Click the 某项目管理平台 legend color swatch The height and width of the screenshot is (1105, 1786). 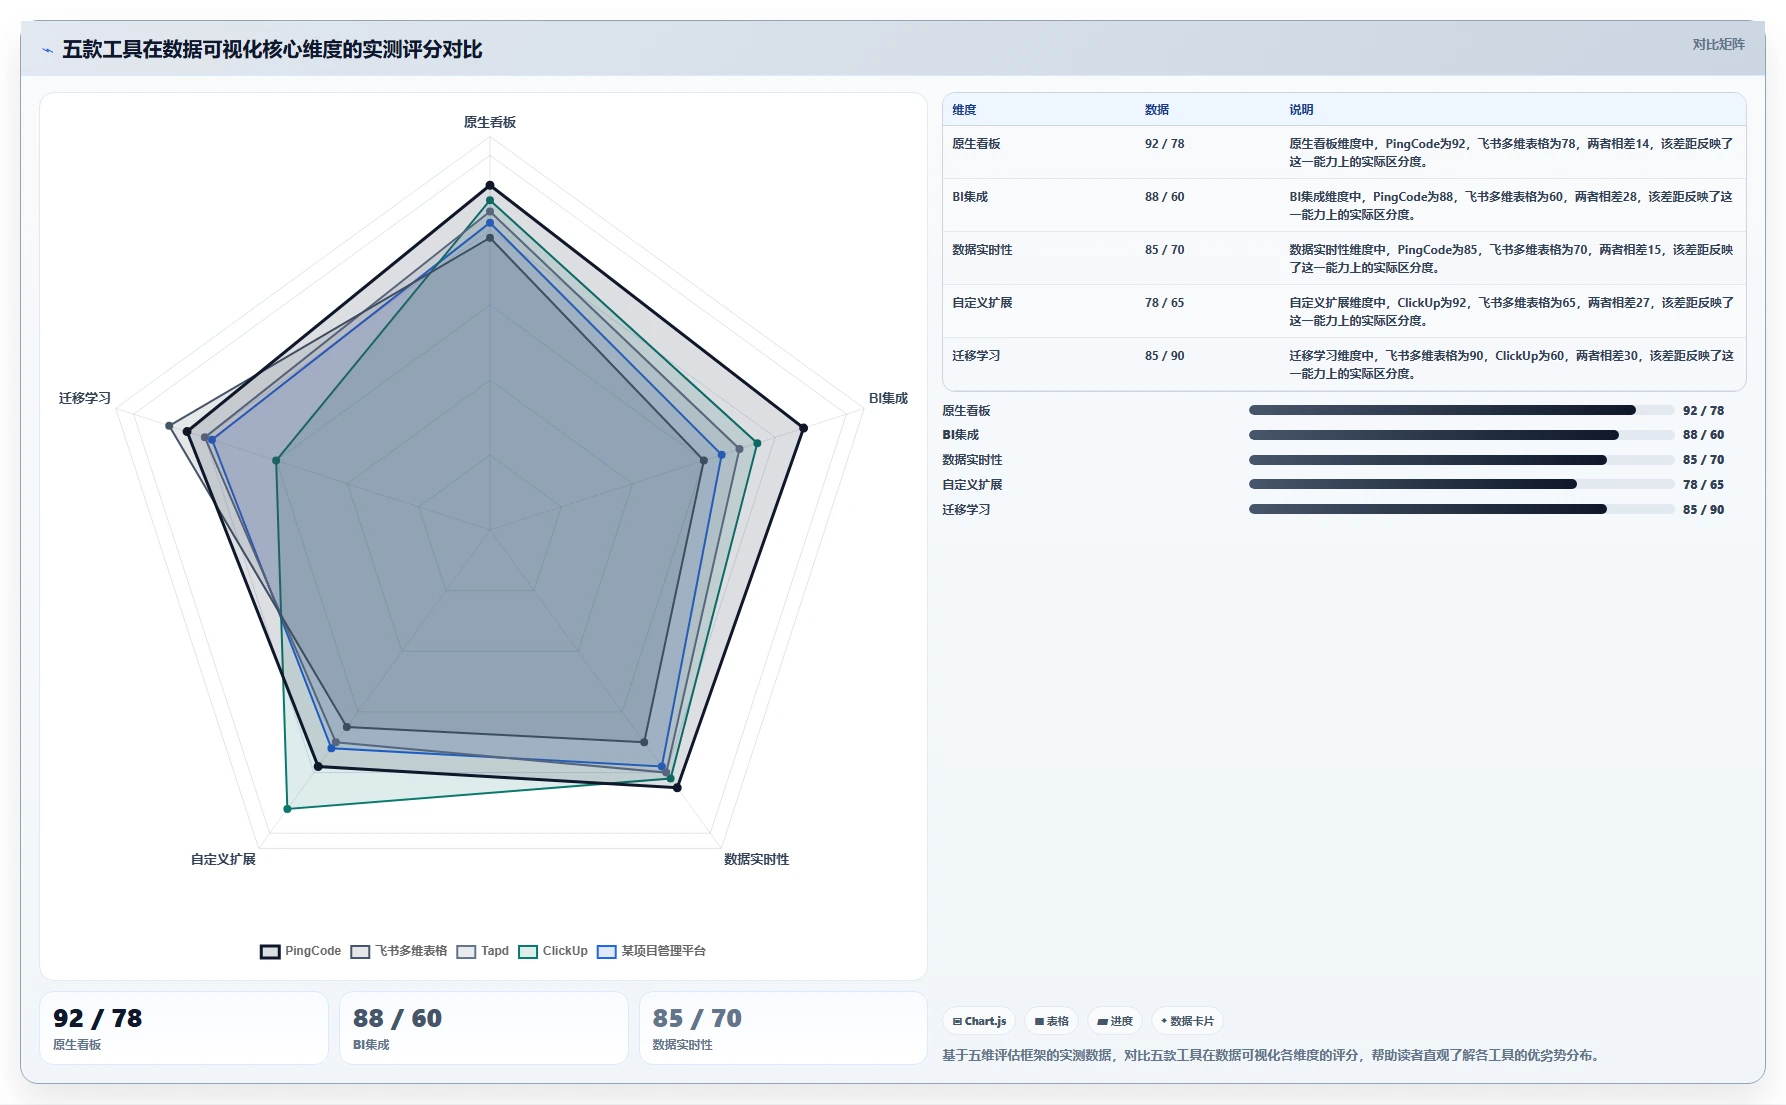tap(607, 952)
